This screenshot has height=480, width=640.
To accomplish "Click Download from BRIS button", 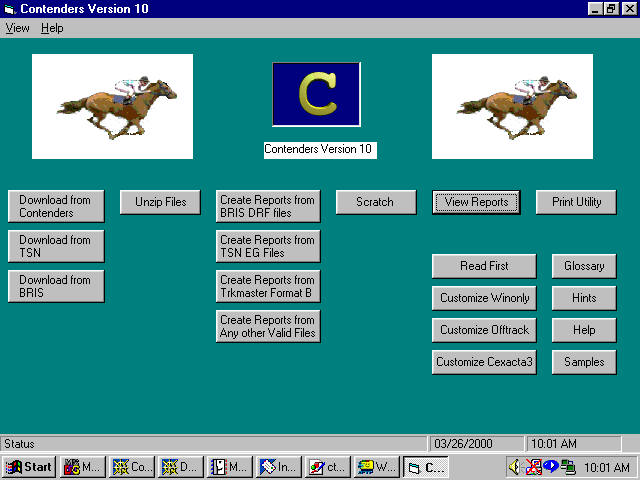I will 56,286.
